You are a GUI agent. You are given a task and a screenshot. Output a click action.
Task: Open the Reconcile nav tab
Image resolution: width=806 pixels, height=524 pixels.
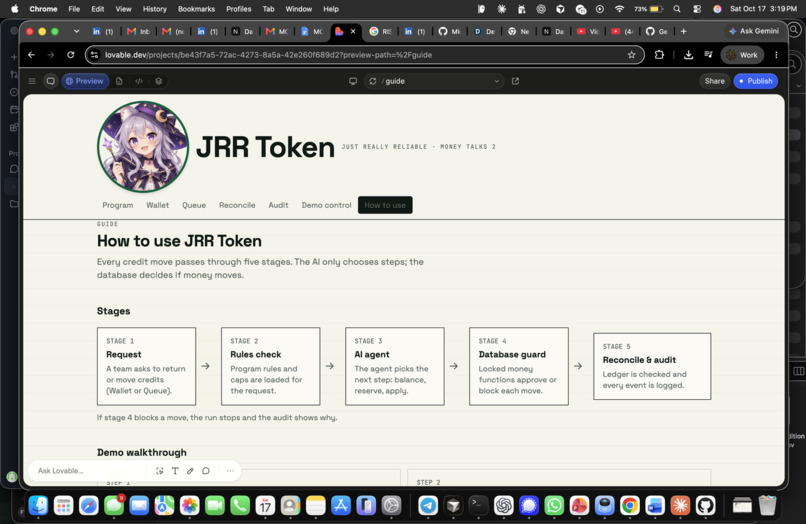237,205
